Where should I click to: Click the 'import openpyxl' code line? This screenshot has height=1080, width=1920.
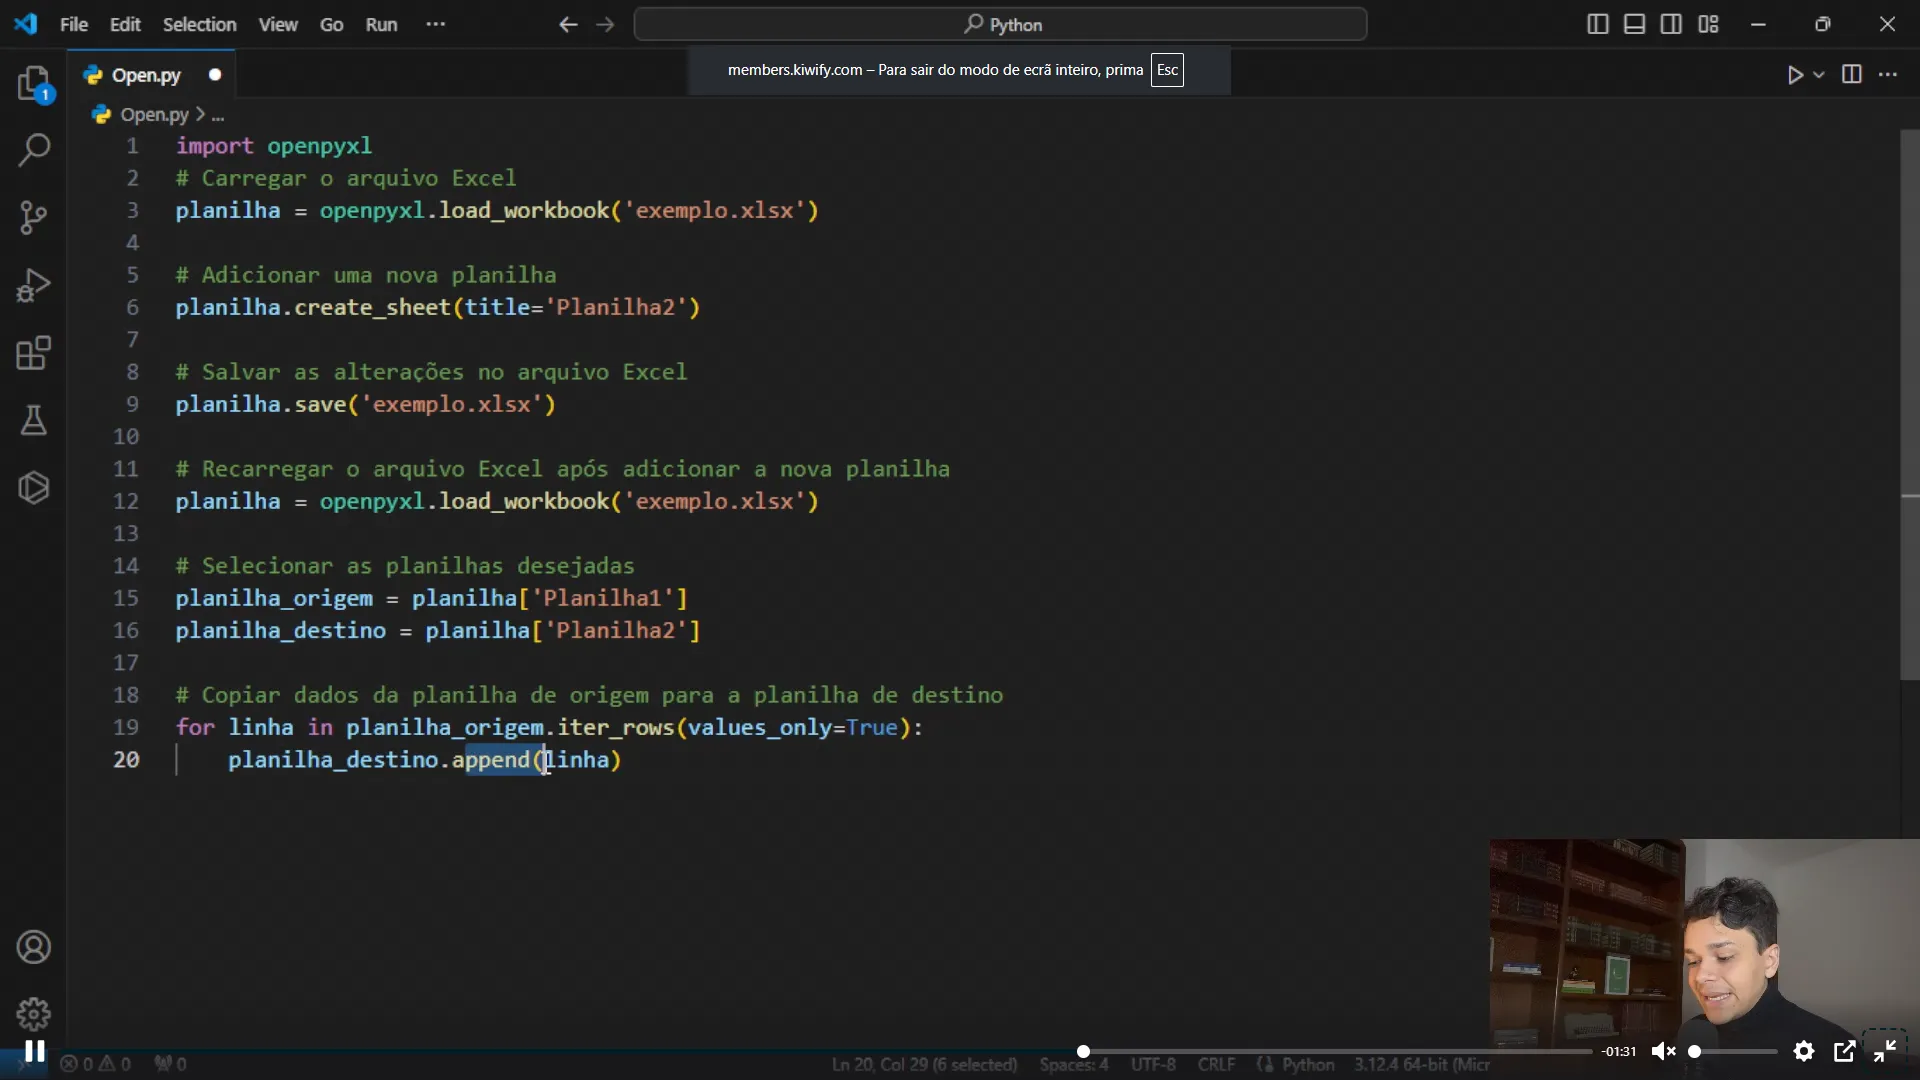click(274, 146)
